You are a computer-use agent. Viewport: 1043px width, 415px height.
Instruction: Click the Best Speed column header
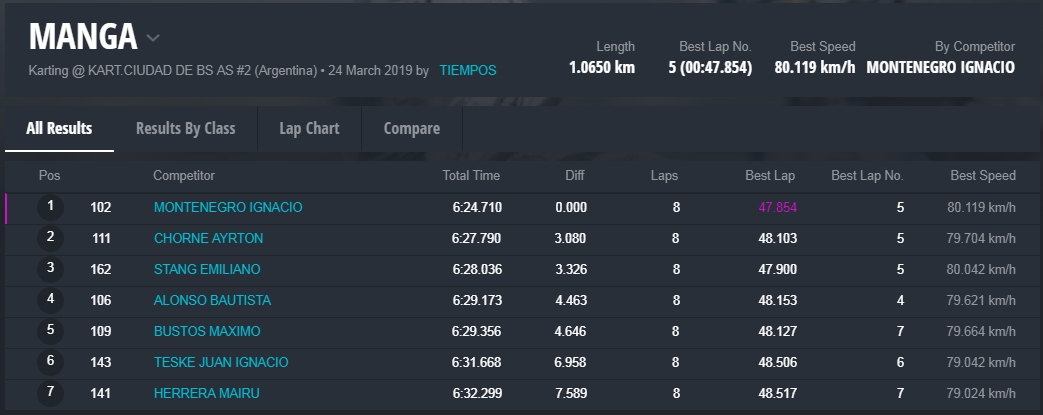point(983,176)
